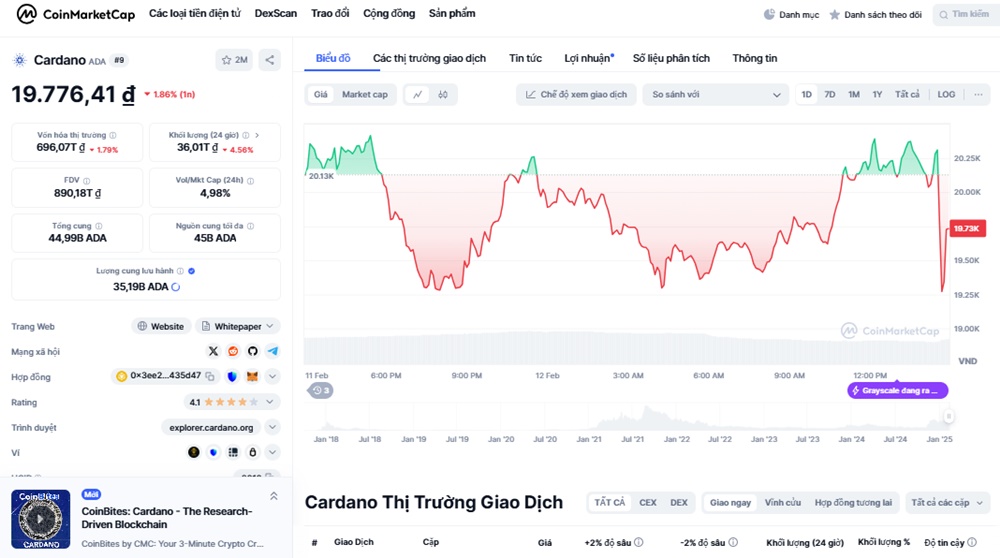Switch to the 'Tin tức' tab

pyautogui.click(x=525, y=59)
